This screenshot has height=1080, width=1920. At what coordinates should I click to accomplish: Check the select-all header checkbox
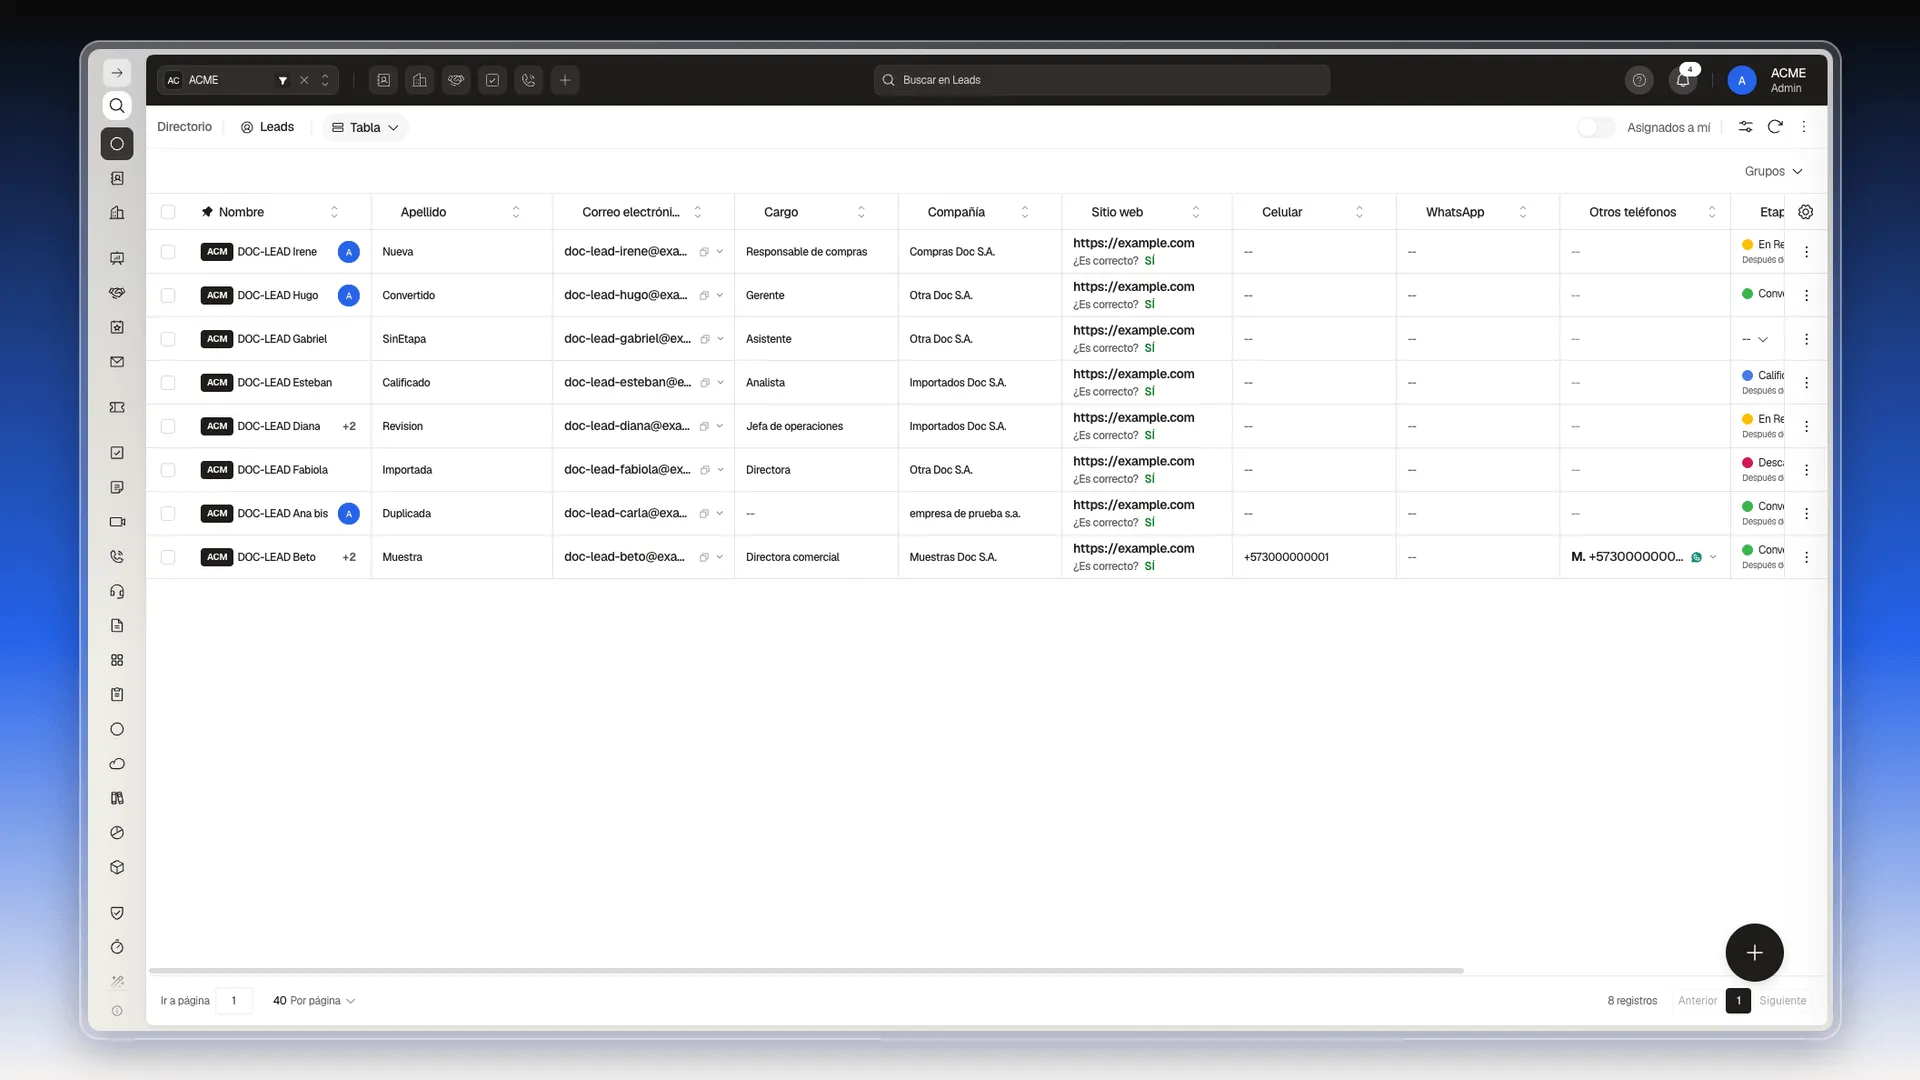point(168,212)
